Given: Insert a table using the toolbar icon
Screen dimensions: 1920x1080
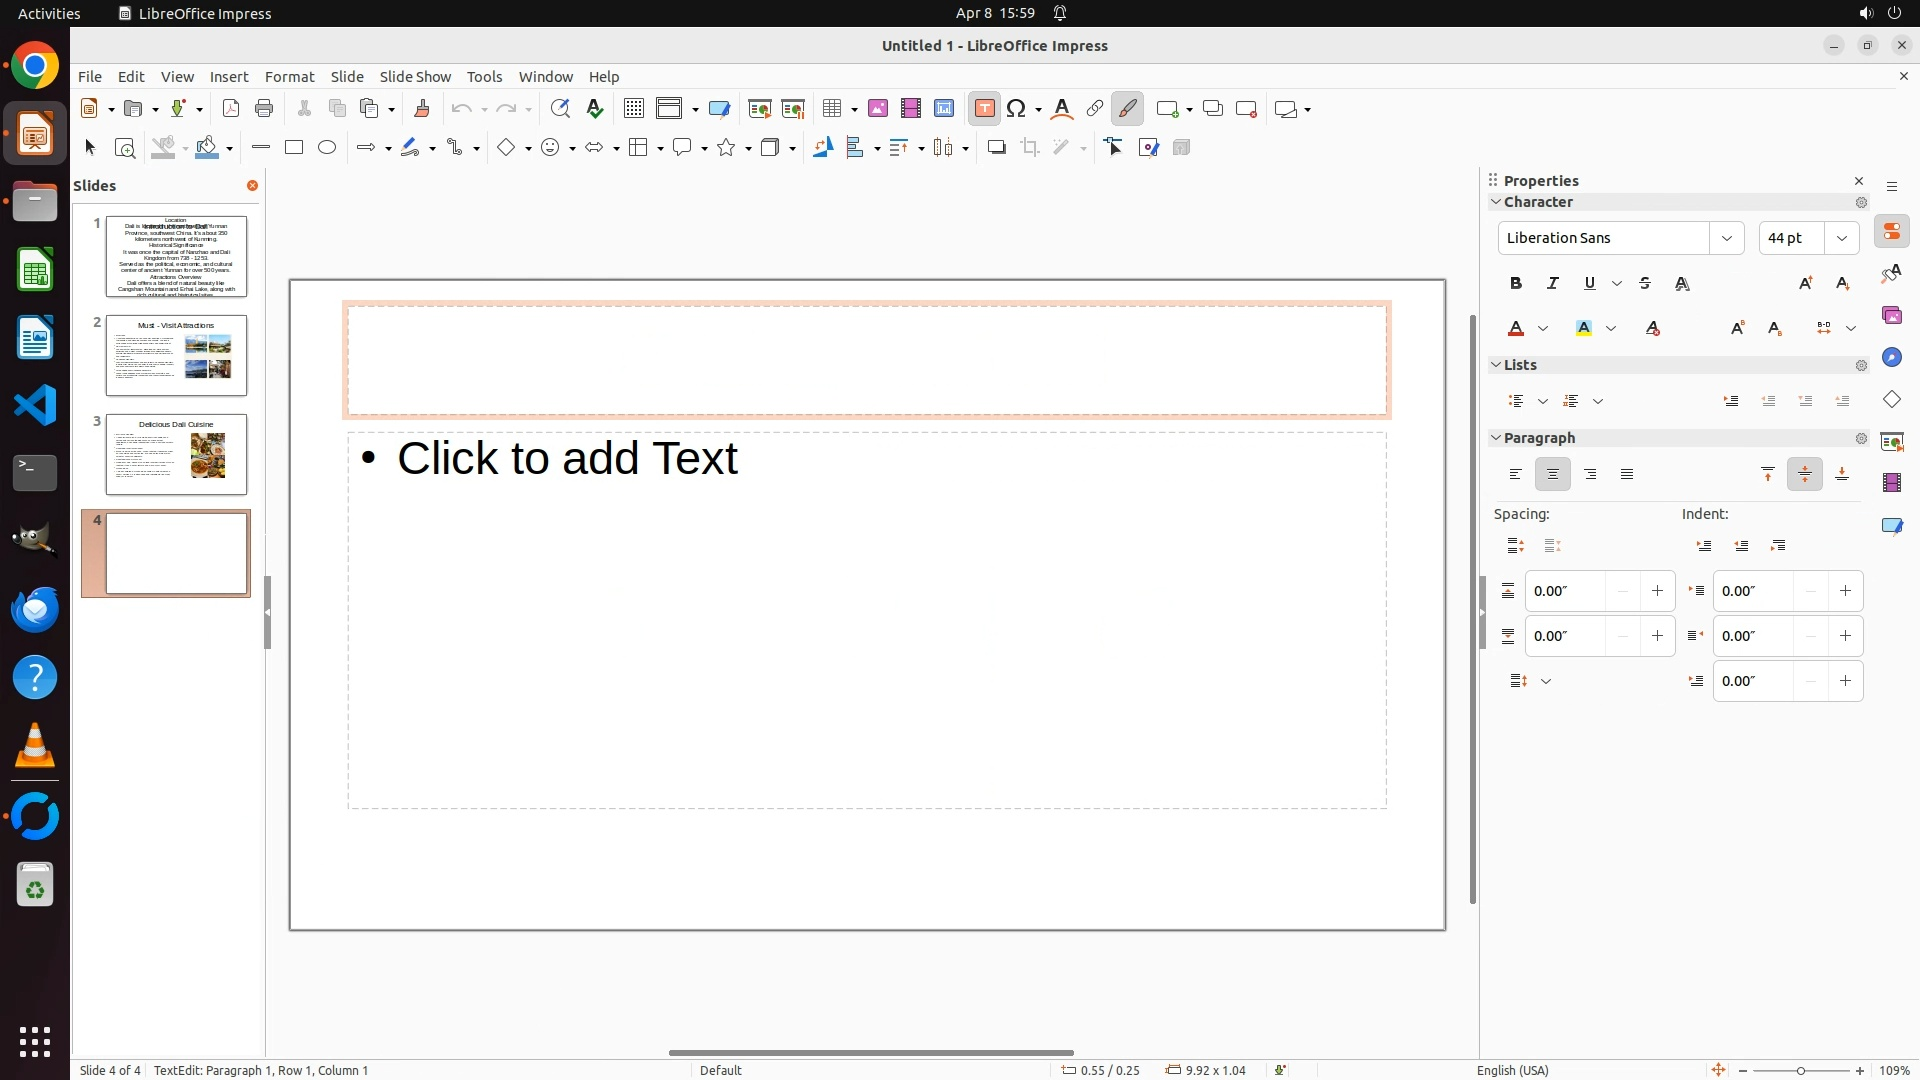Looking at the screenshot, I should pyautogui.click(x=832, y=109).
